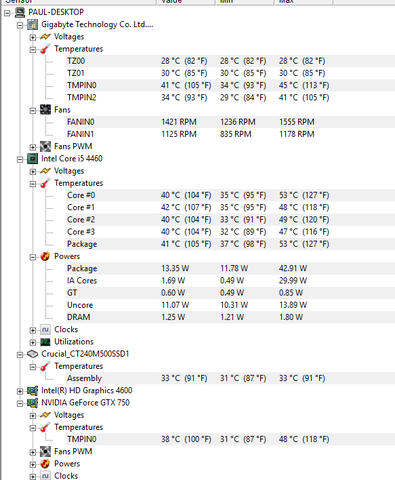The height and width of the screenshot is (480, 395).
Task: Select the Core #2 temperature row
Action: [230, 220]
